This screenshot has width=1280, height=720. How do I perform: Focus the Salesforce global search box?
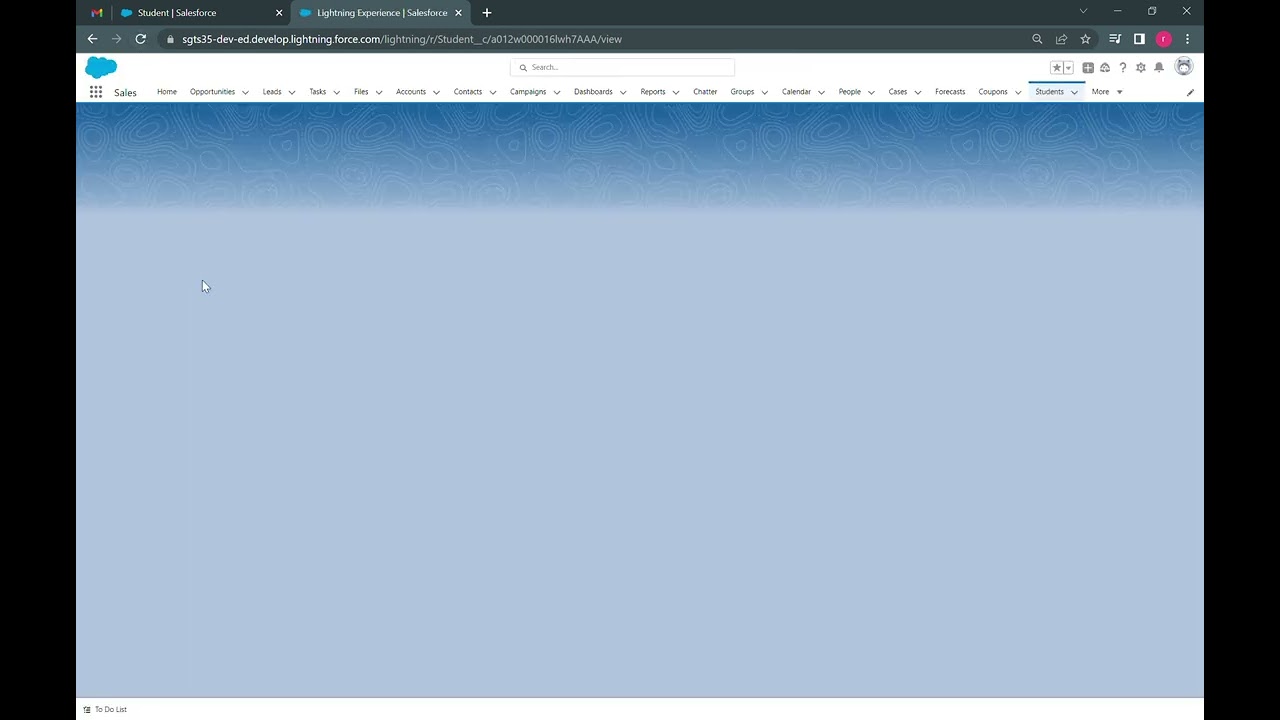coord(622,67)
